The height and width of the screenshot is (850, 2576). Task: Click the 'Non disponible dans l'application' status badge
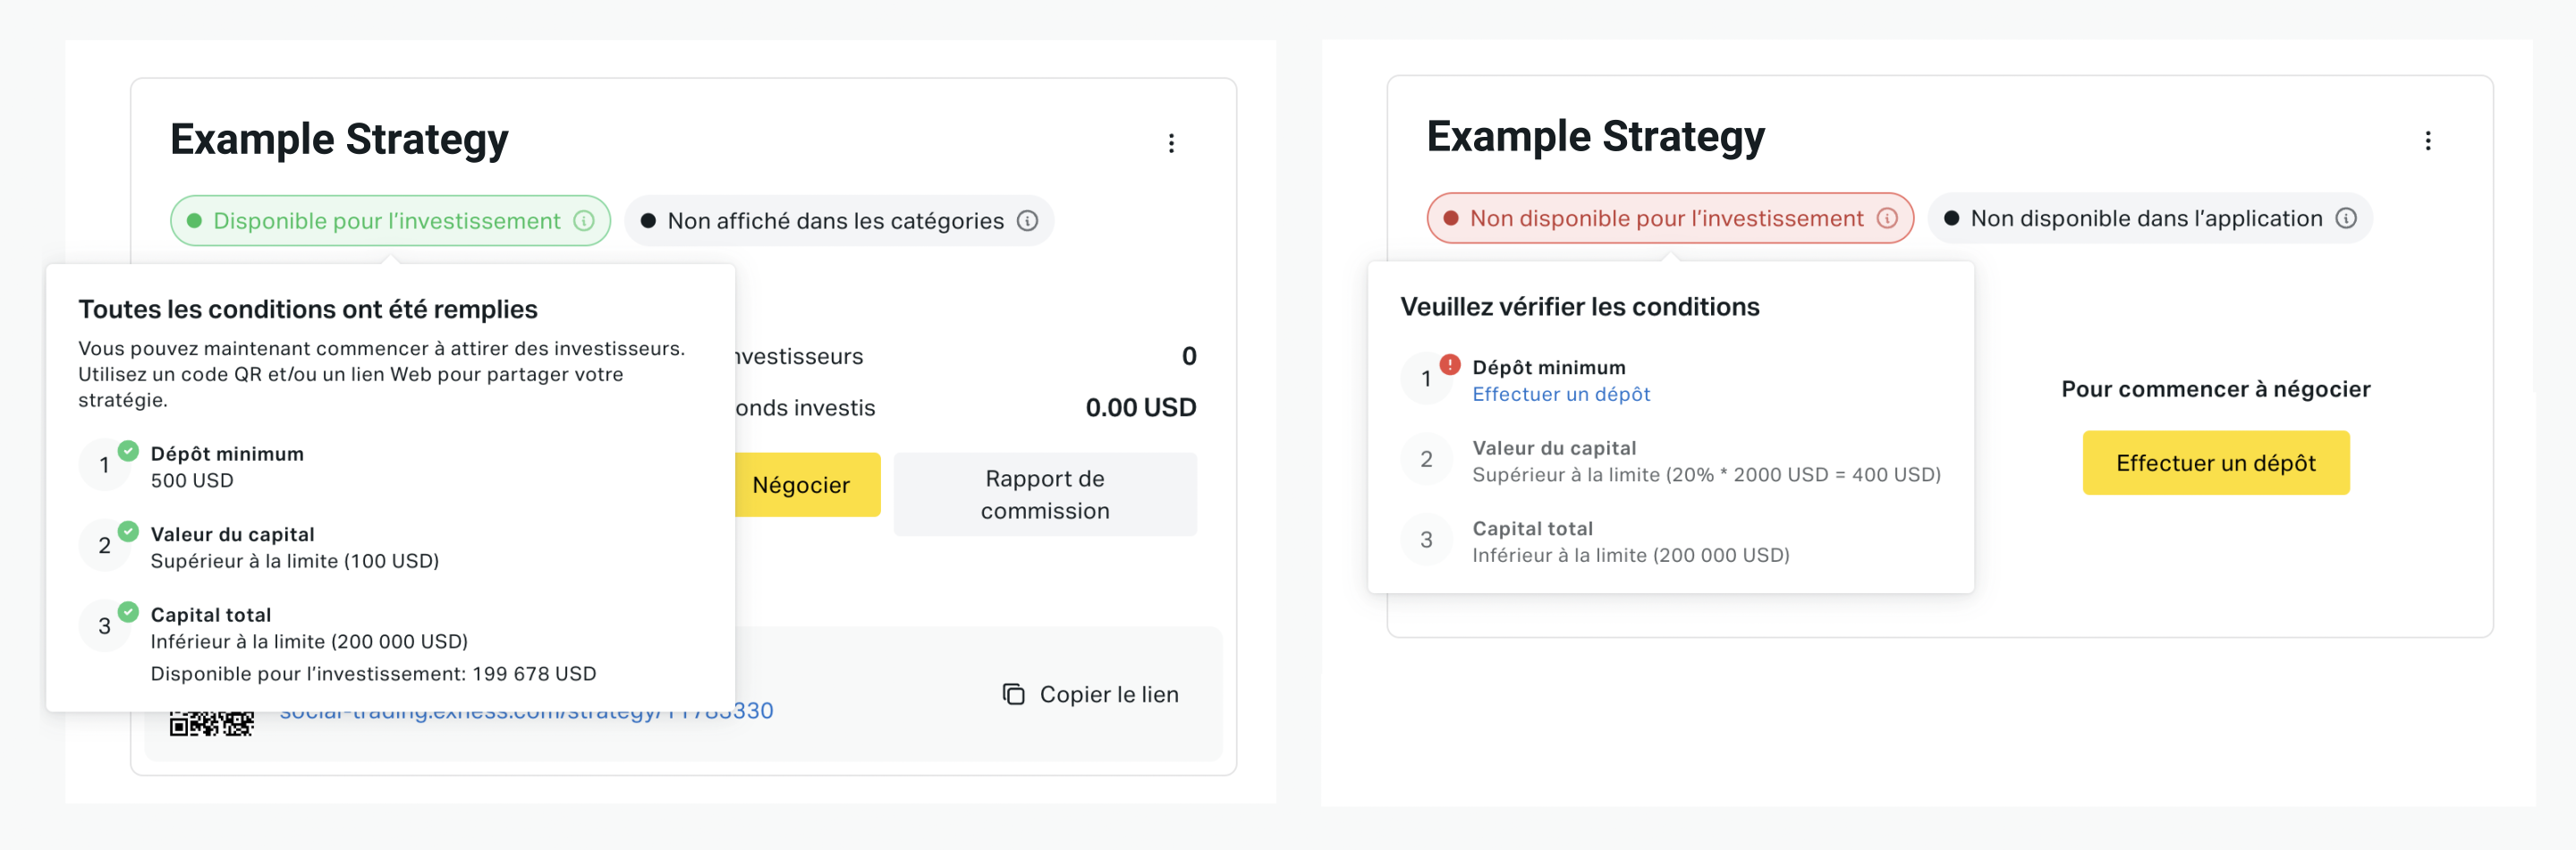coord(2150,218)
